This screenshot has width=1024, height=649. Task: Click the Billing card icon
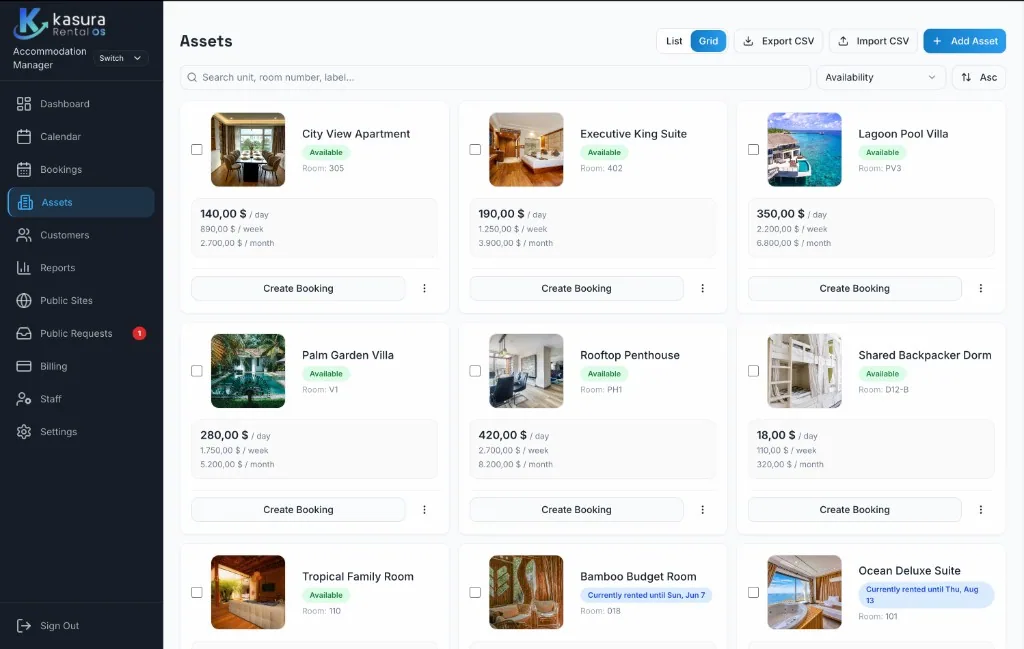[24, 366]
